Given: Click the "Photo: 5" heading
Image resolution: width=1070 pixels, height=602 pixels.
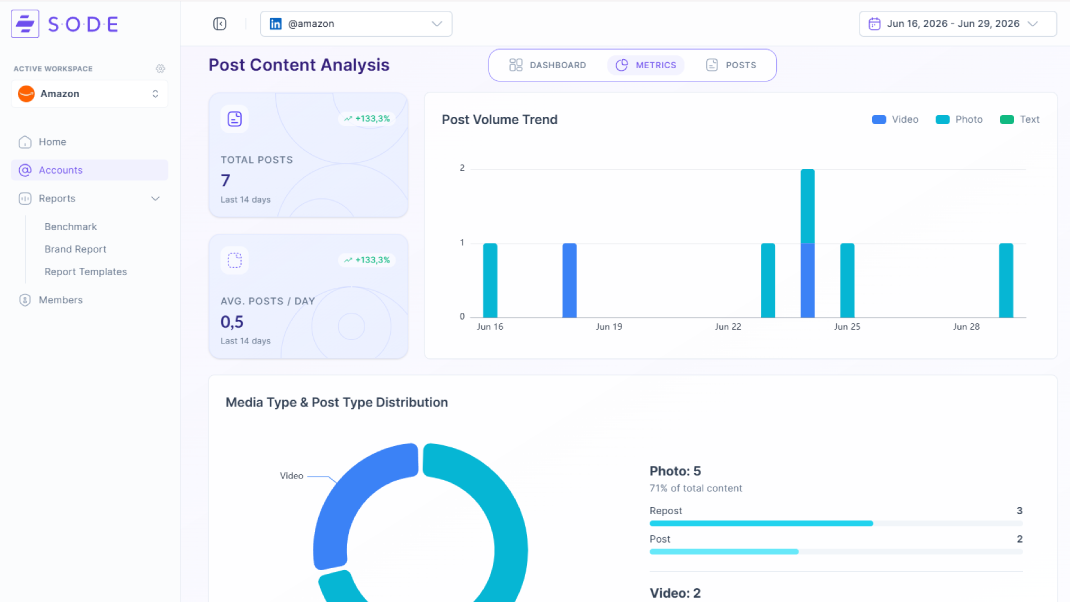Looking at the screenshot, I should pyautogui.click(x=675, y=471).
